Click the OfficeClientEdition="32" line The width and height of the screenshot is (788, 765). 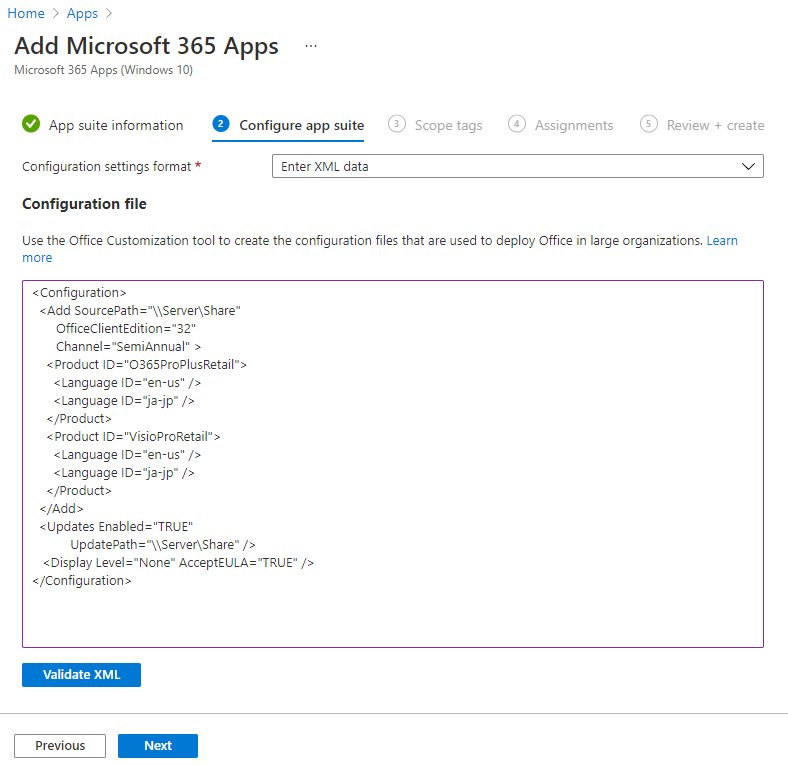126,329
